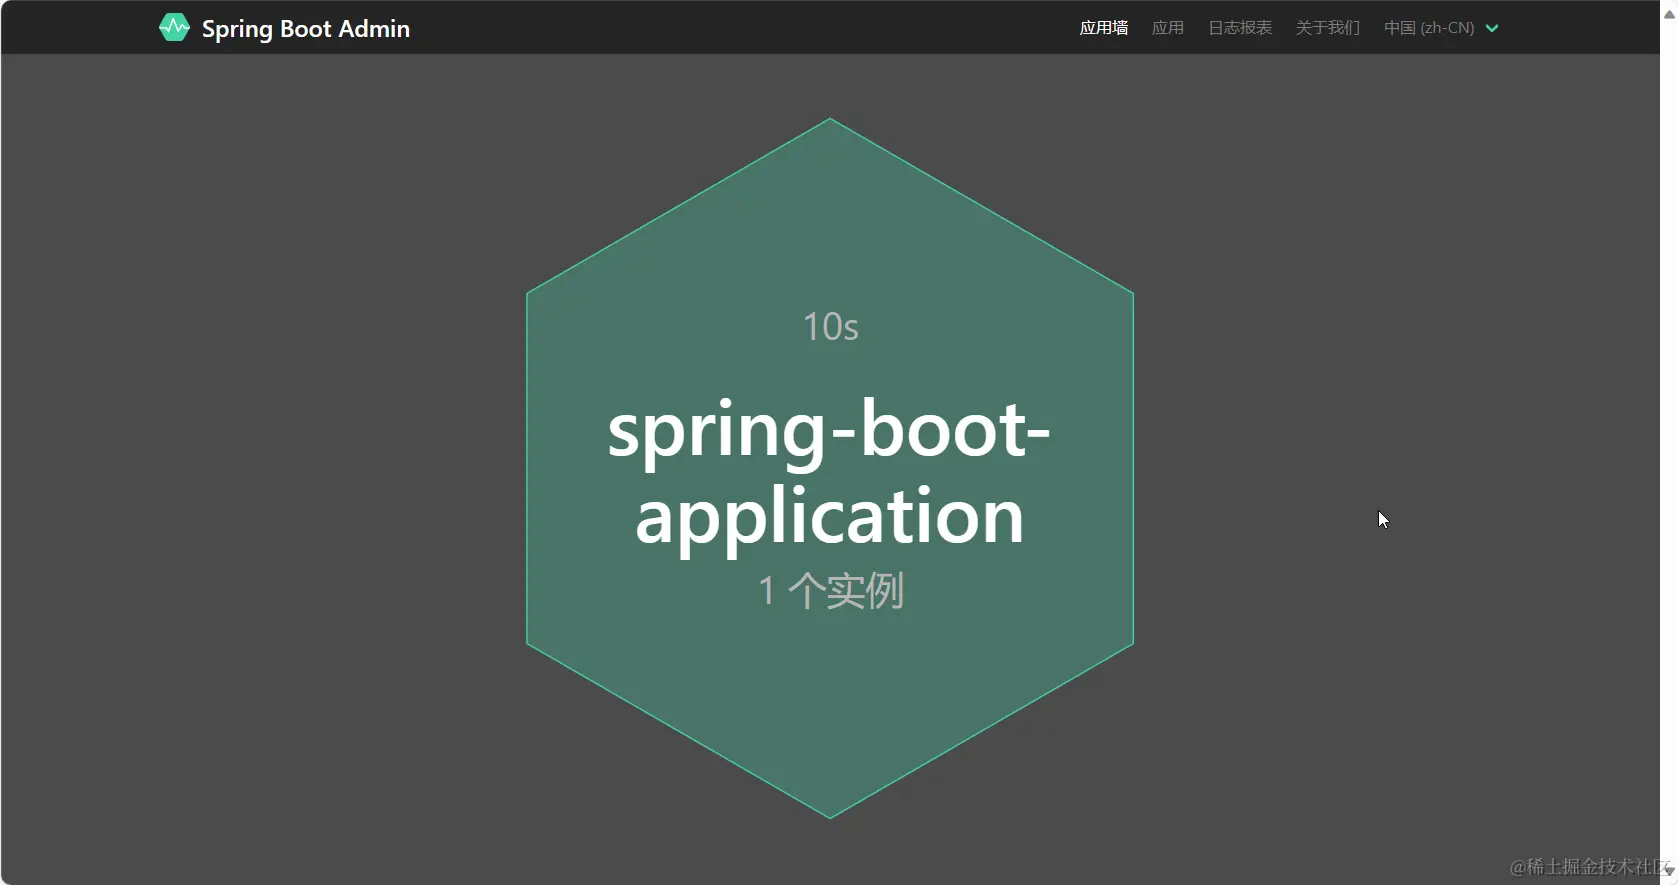Click the Spring Boot Admin heartbeat logo icon
Image resolution: width=1678 pixels, height=885 pixels.
click(174, 28)
